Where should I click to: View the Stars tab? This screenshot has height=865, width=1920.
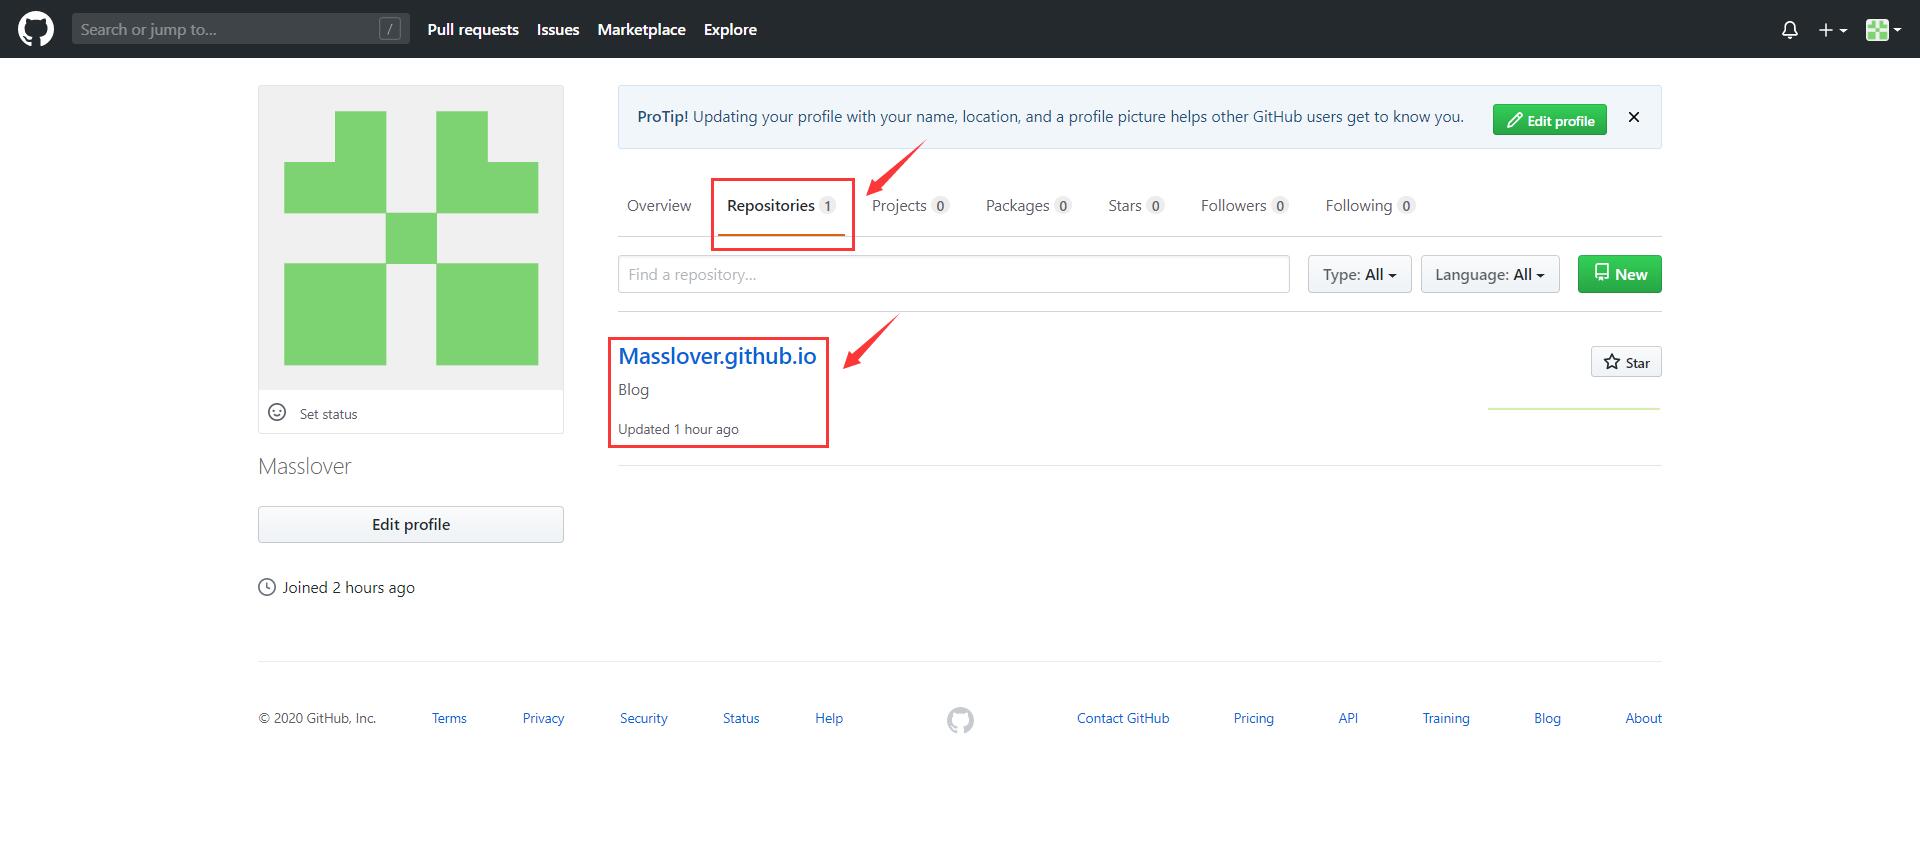click(x=1135, y=206)
